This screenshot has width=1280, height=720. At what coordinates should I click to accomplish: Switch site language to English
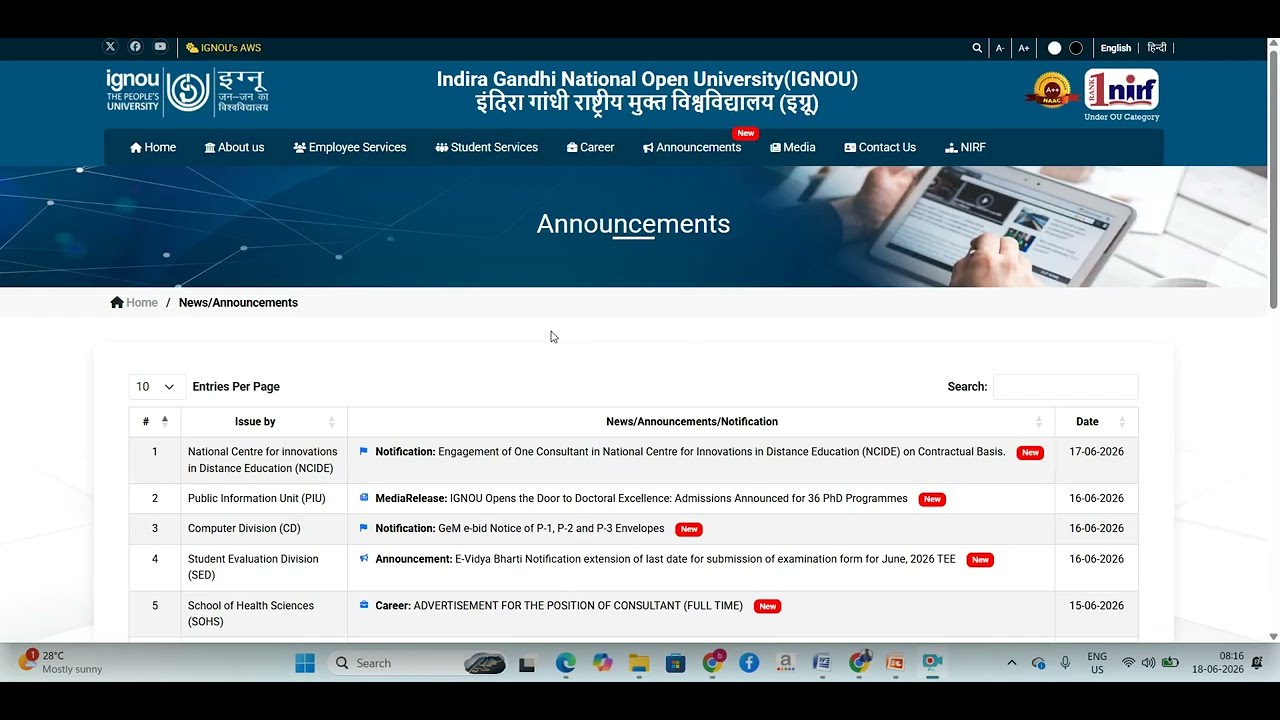tap(1116, 48)
